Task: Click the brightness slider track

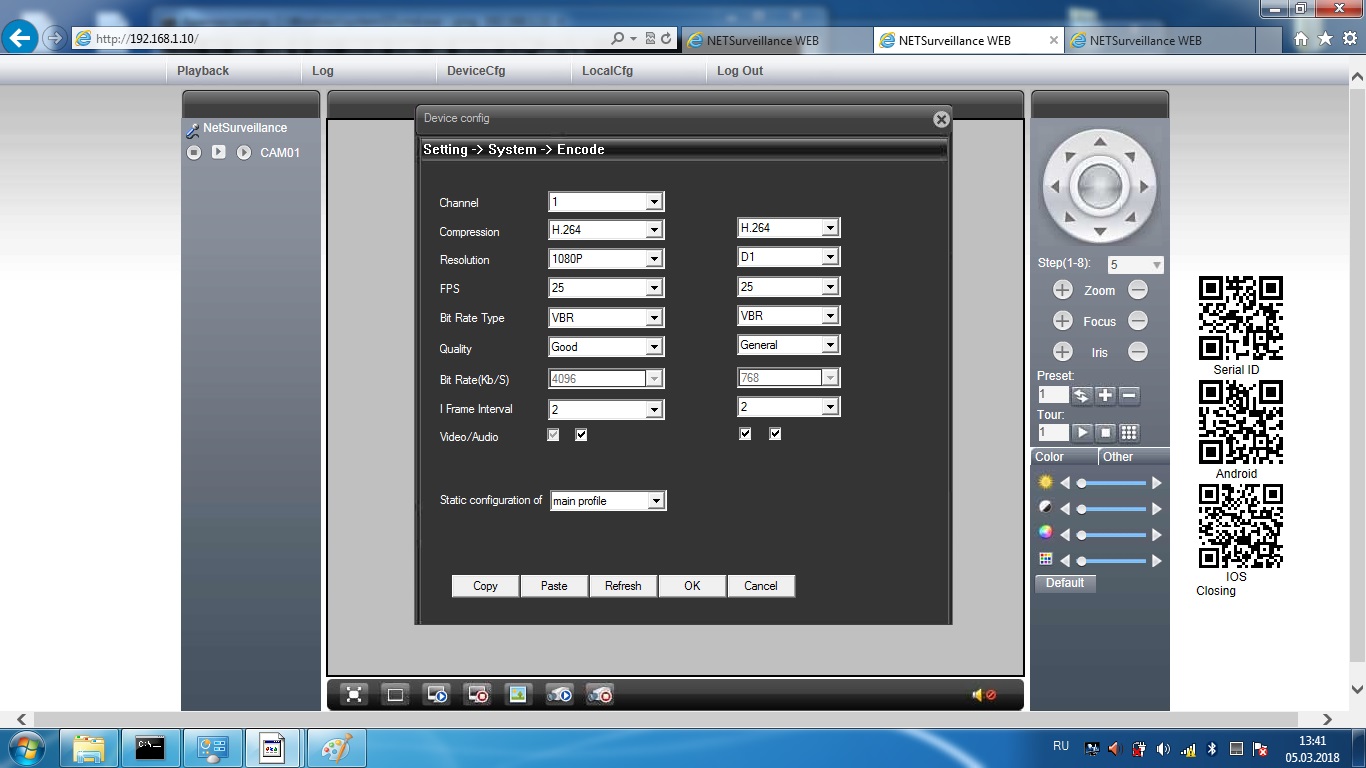Action: (x=1115, y=483)
